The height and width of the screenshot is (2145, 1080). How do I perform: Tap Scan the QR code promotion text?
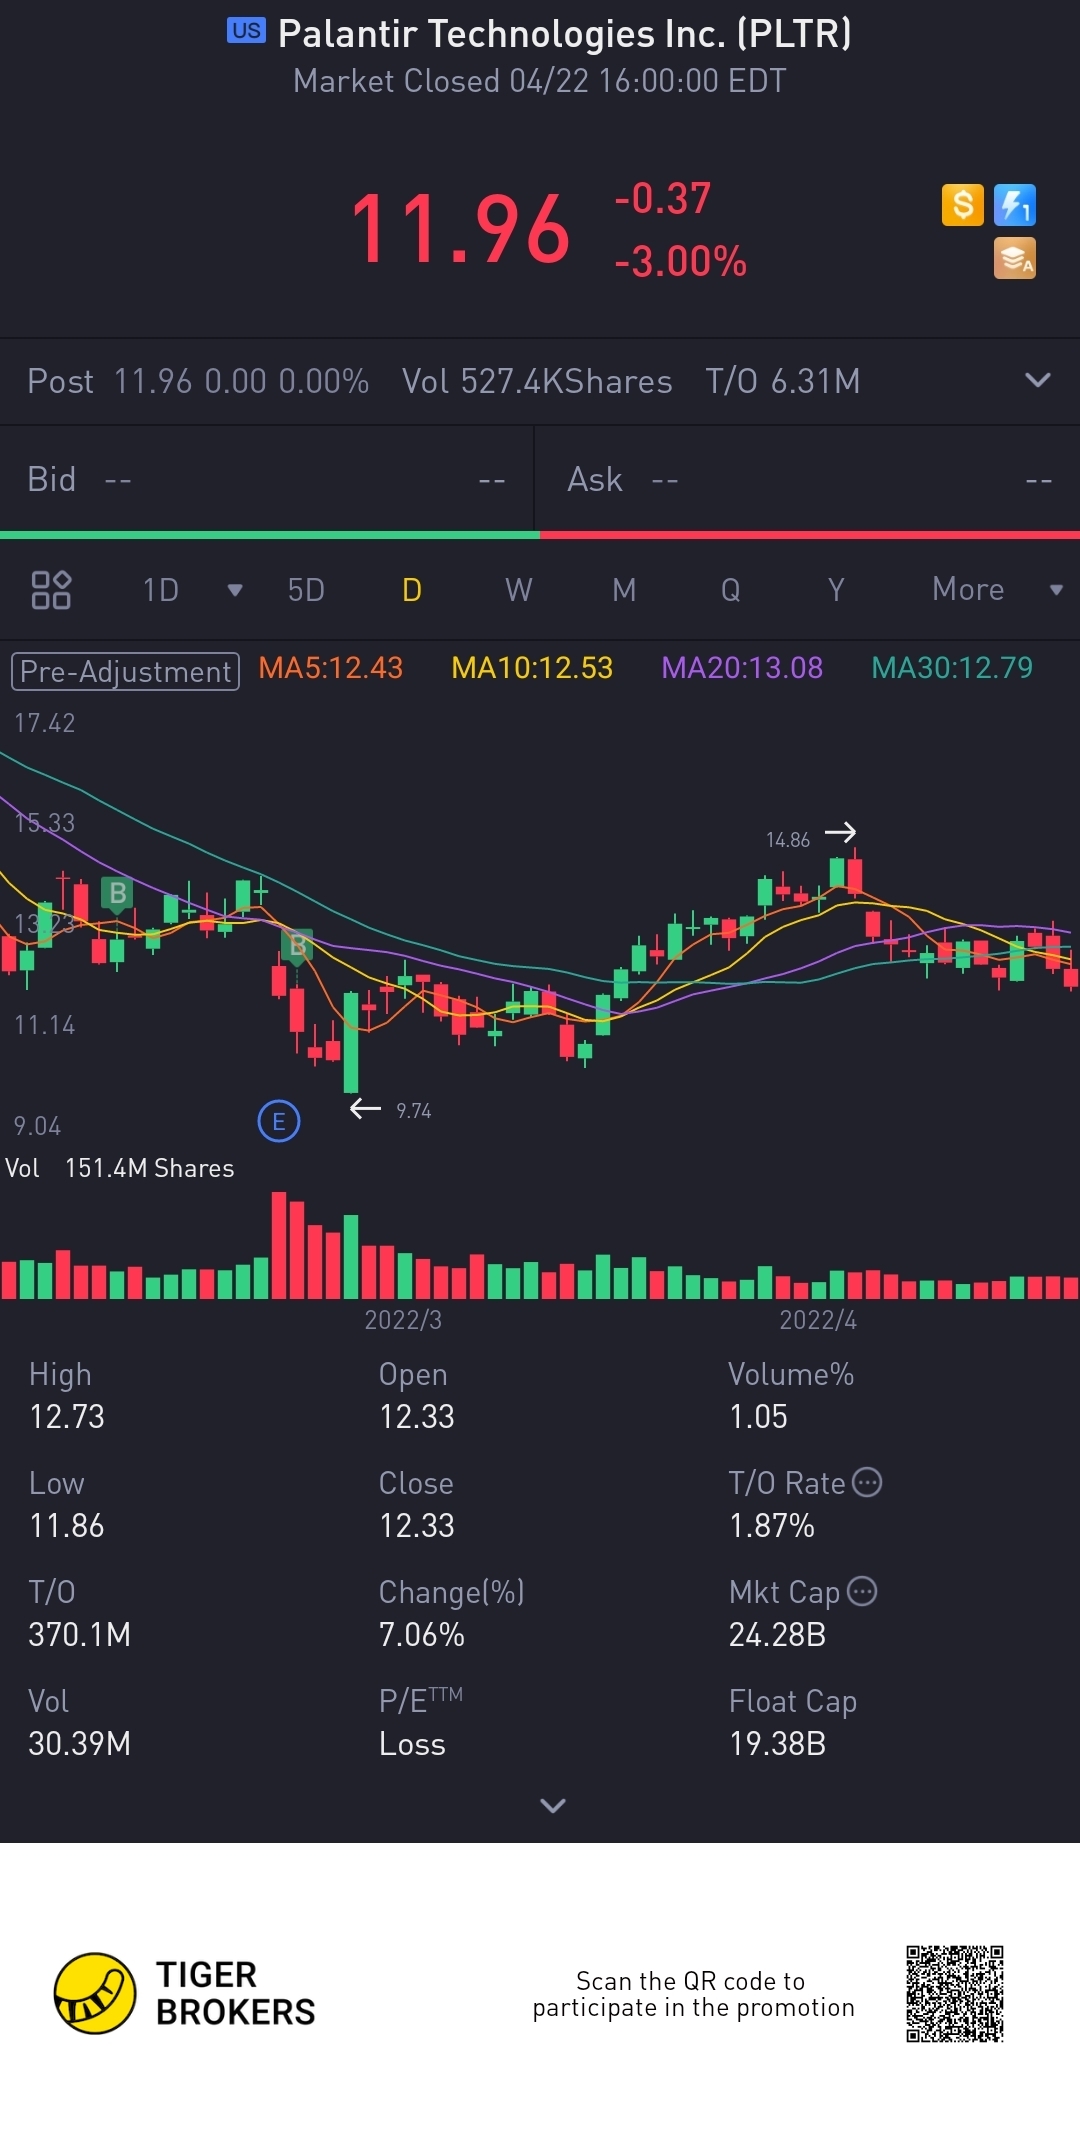coord(693,1994)
